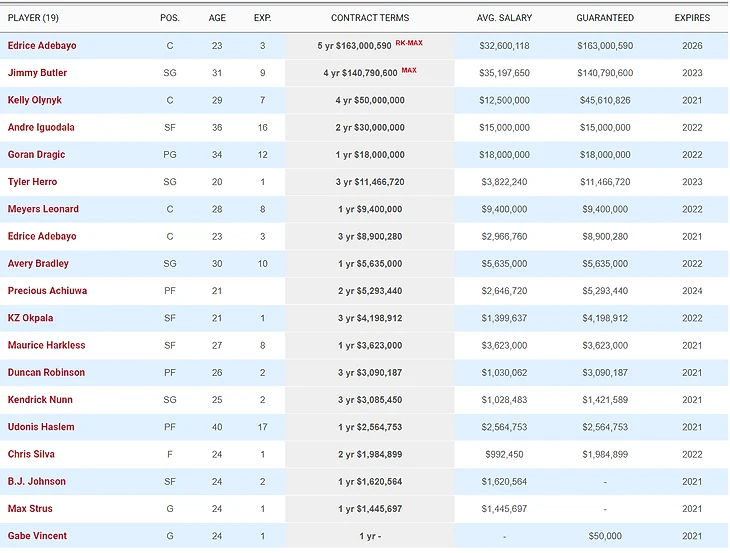Viewport: 730px width, 553px height.
Task: Open Jimmy Butler's player link
Action: point(37,73)
